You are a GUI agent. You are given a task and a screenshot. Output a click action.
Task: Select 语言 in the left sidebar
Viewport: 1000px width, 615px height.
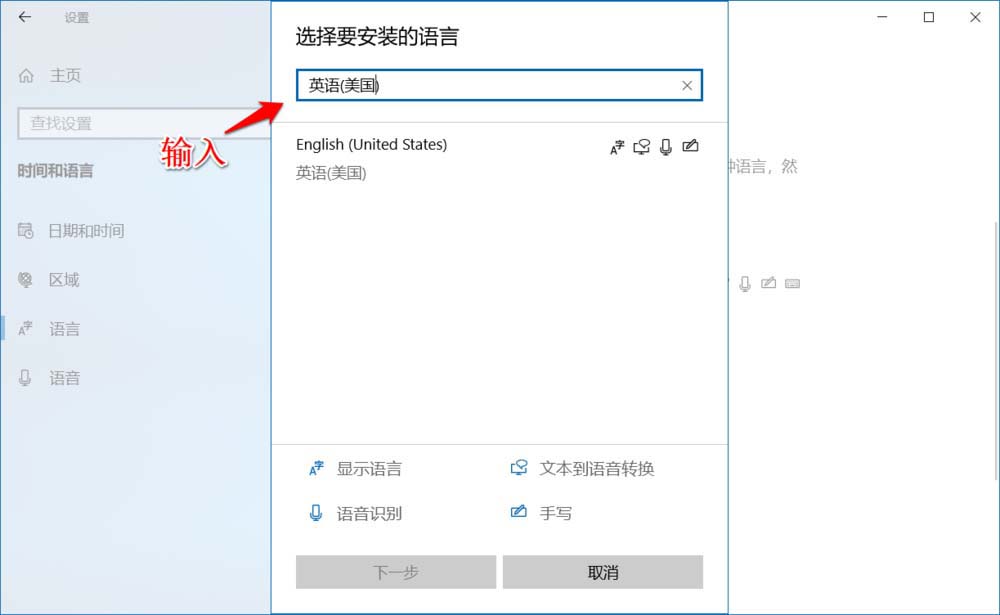pos(64,329)
